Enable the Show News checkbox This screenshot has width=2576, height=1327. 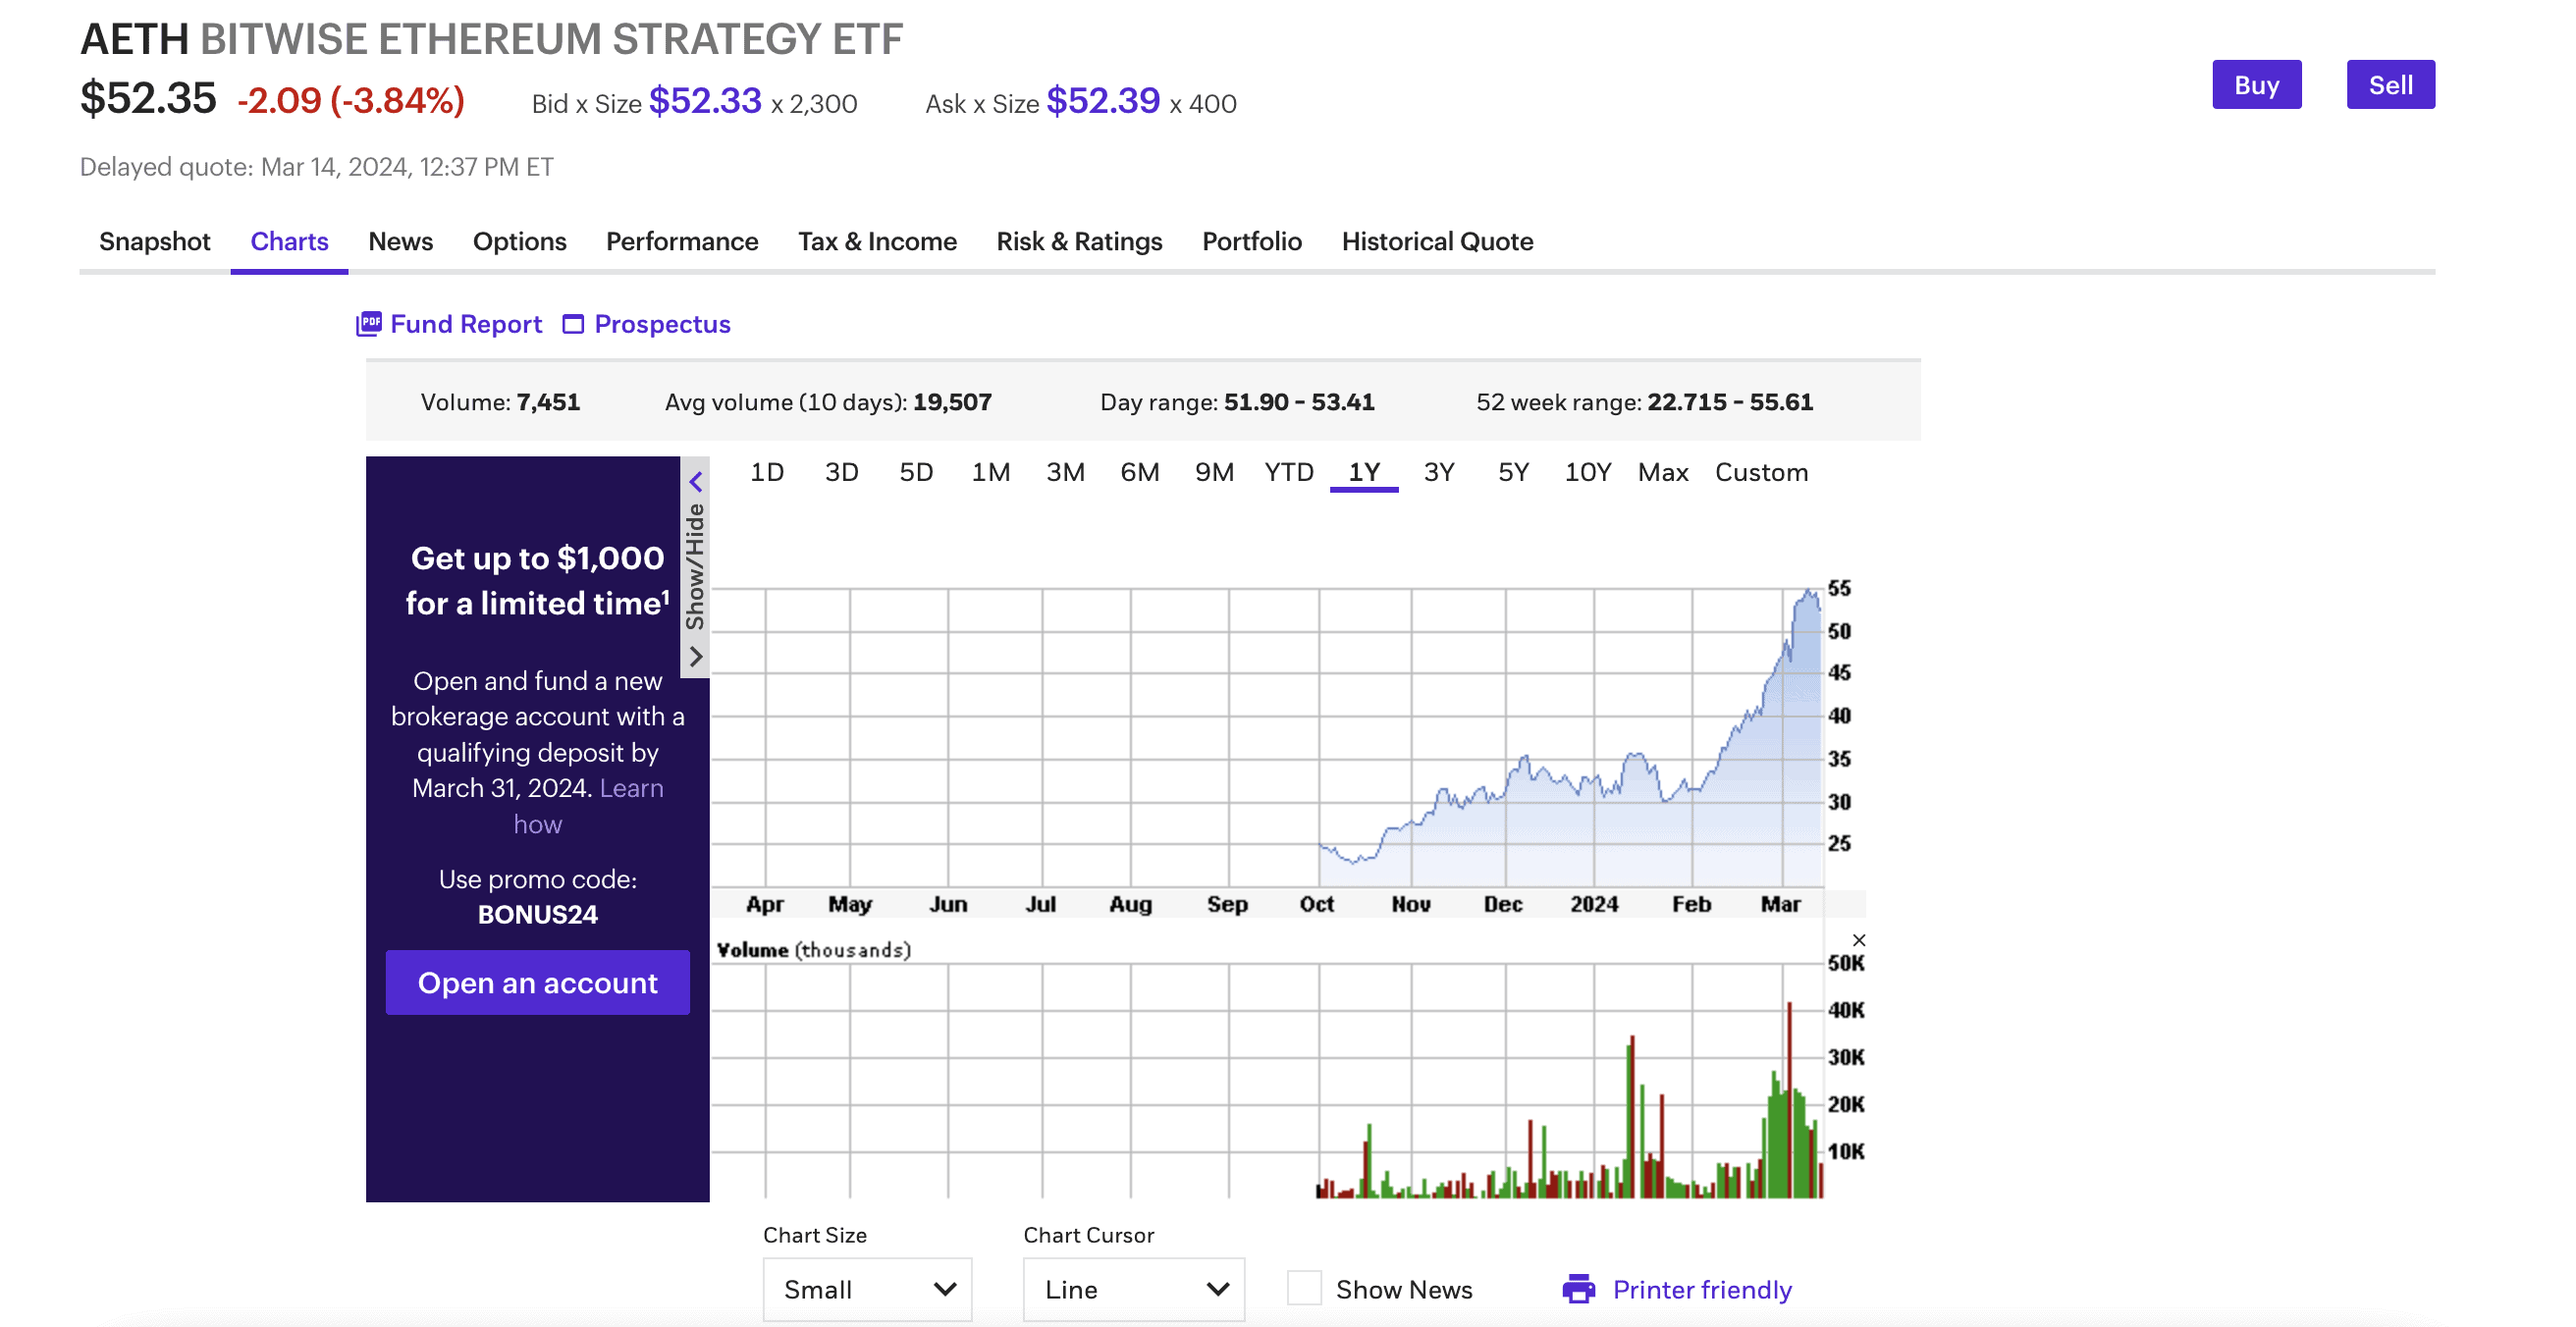pos(1303,1288)
